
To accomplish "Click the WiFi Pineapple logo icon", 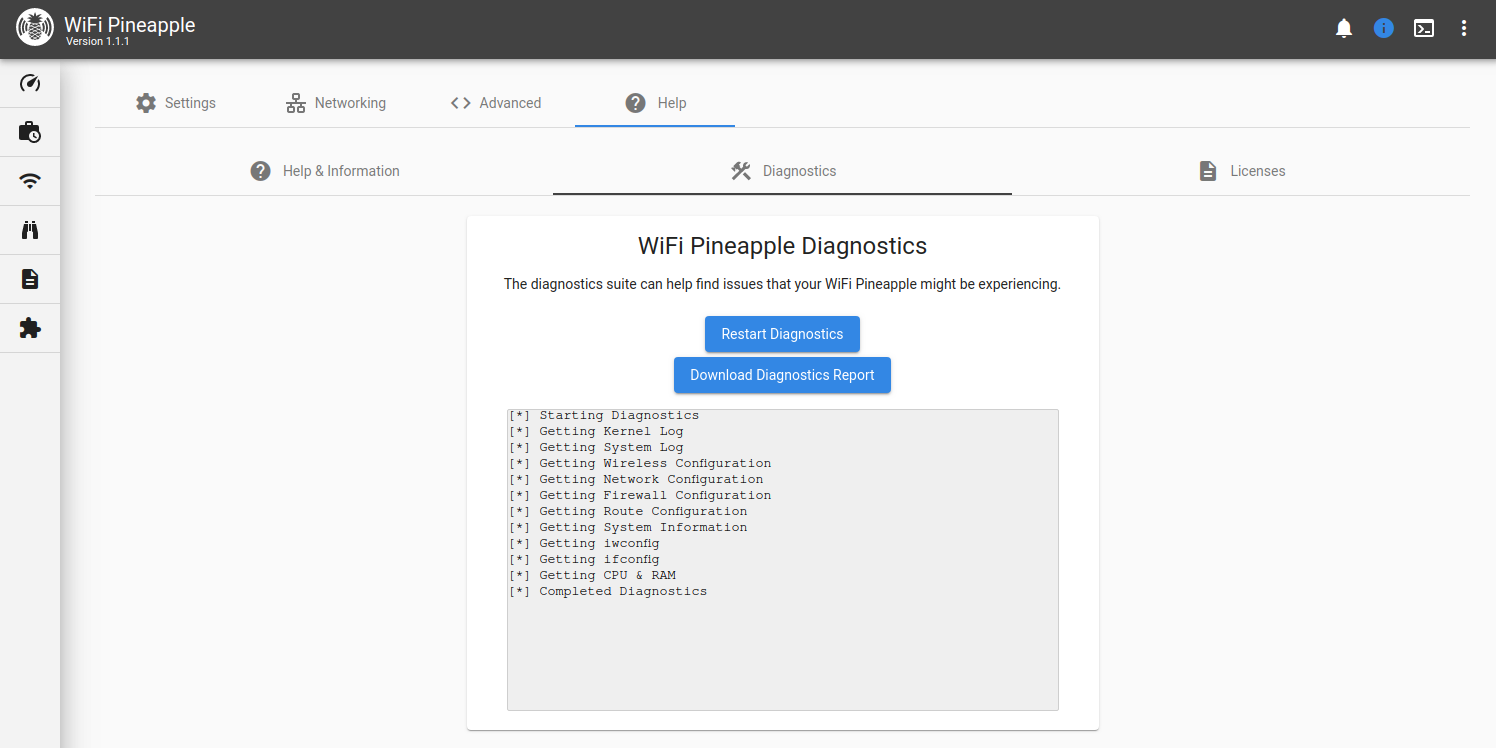I will (35, 29).
